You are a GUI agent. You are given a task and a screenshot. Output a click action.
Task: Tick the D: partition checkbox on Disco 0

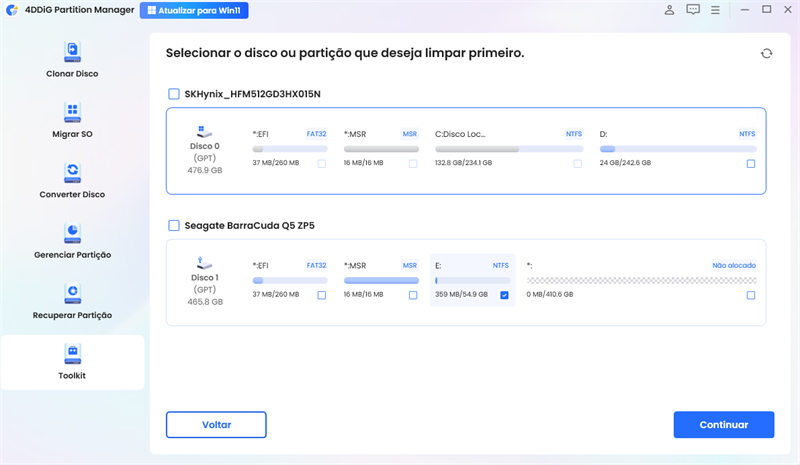(751, 163)
